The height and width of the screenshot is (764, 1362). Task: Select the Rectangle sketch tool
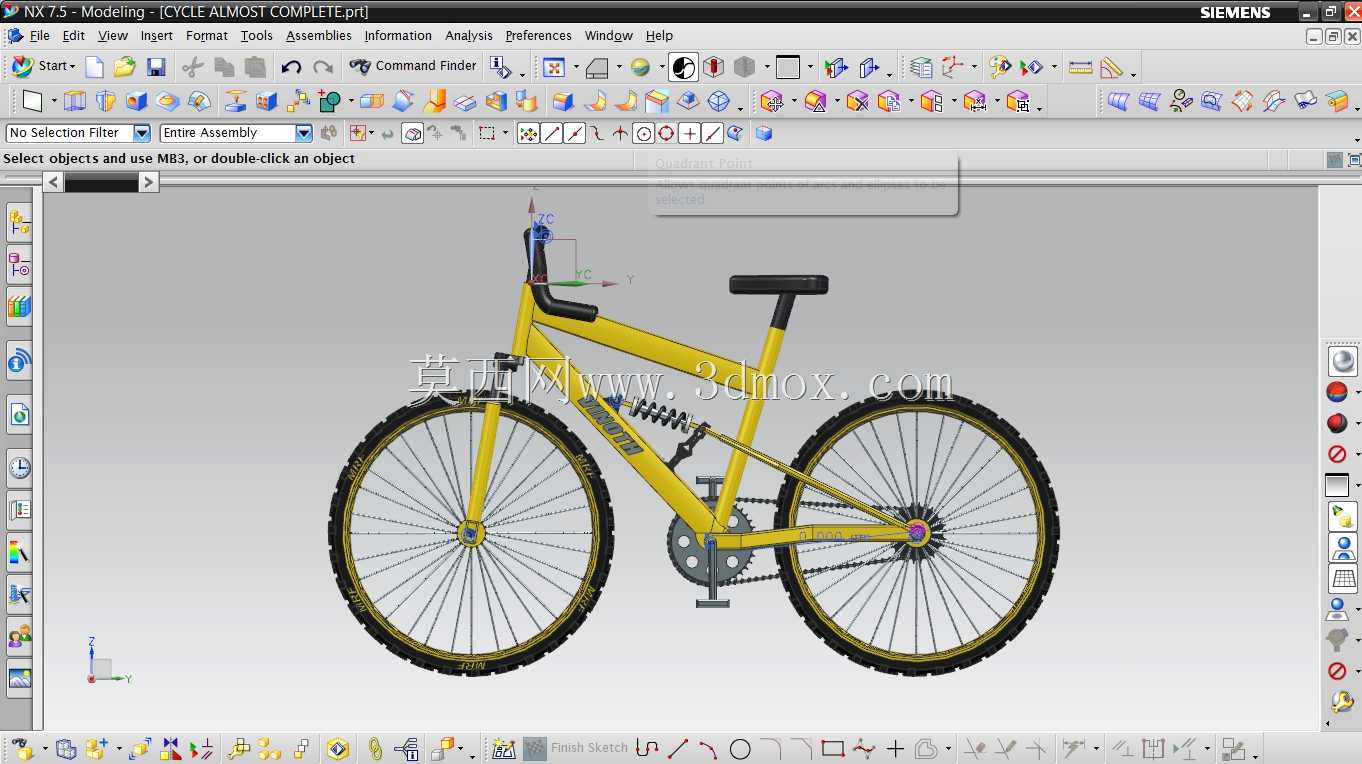(x=832, y=748)
